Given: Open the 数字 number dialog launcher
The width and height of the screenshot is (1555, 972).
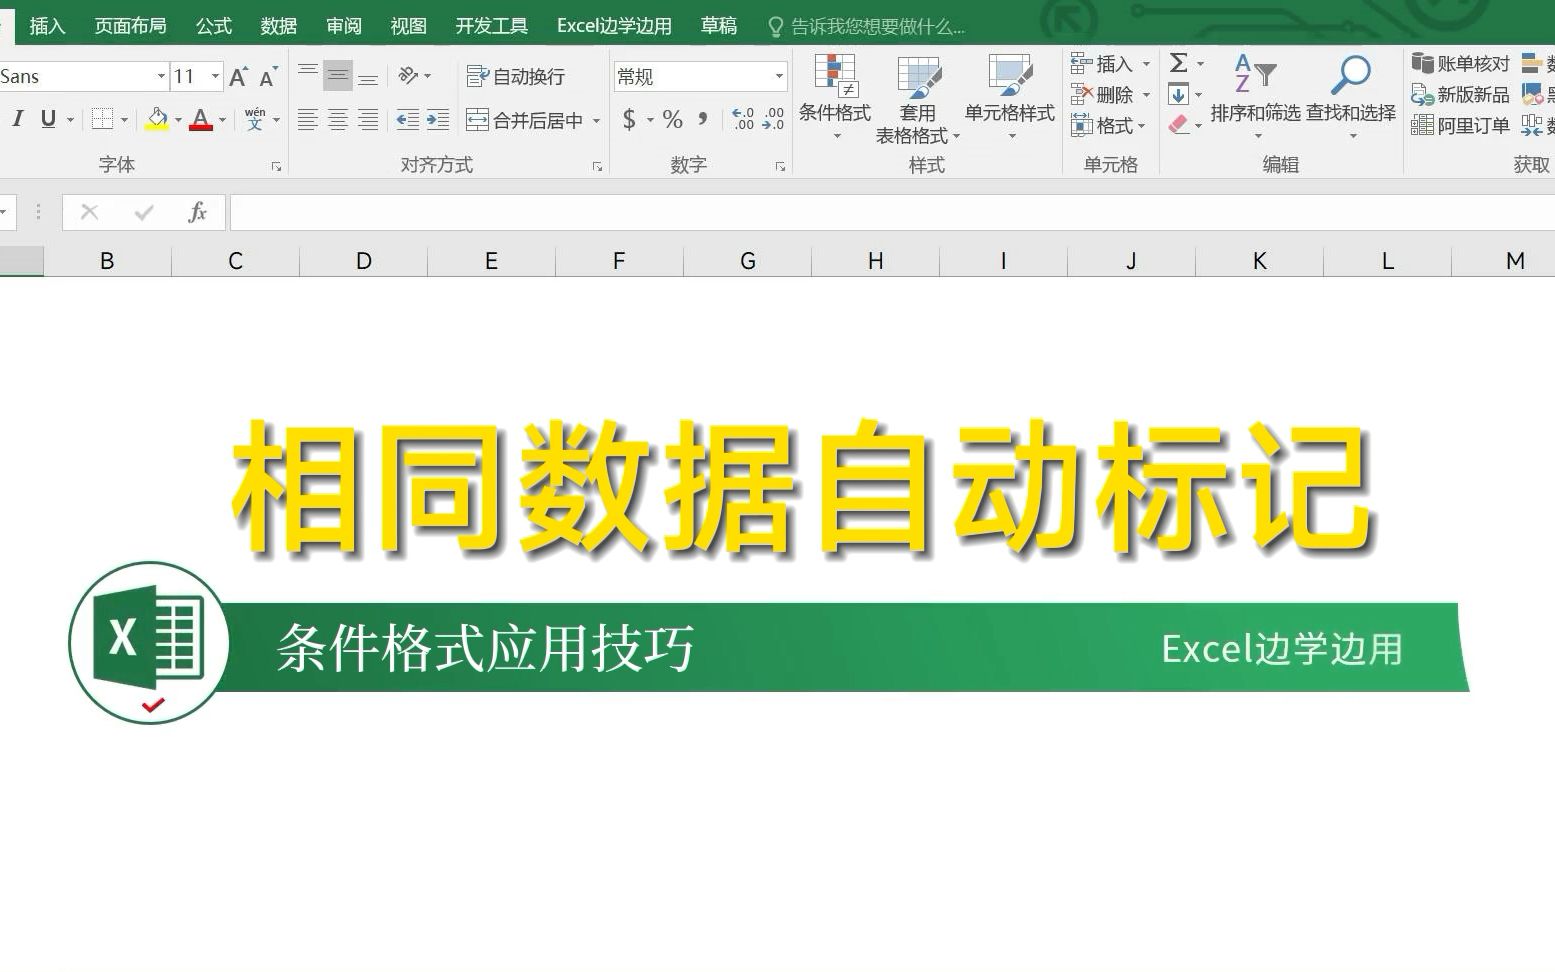Looking at the screenshot, I should tap(780, 167).
